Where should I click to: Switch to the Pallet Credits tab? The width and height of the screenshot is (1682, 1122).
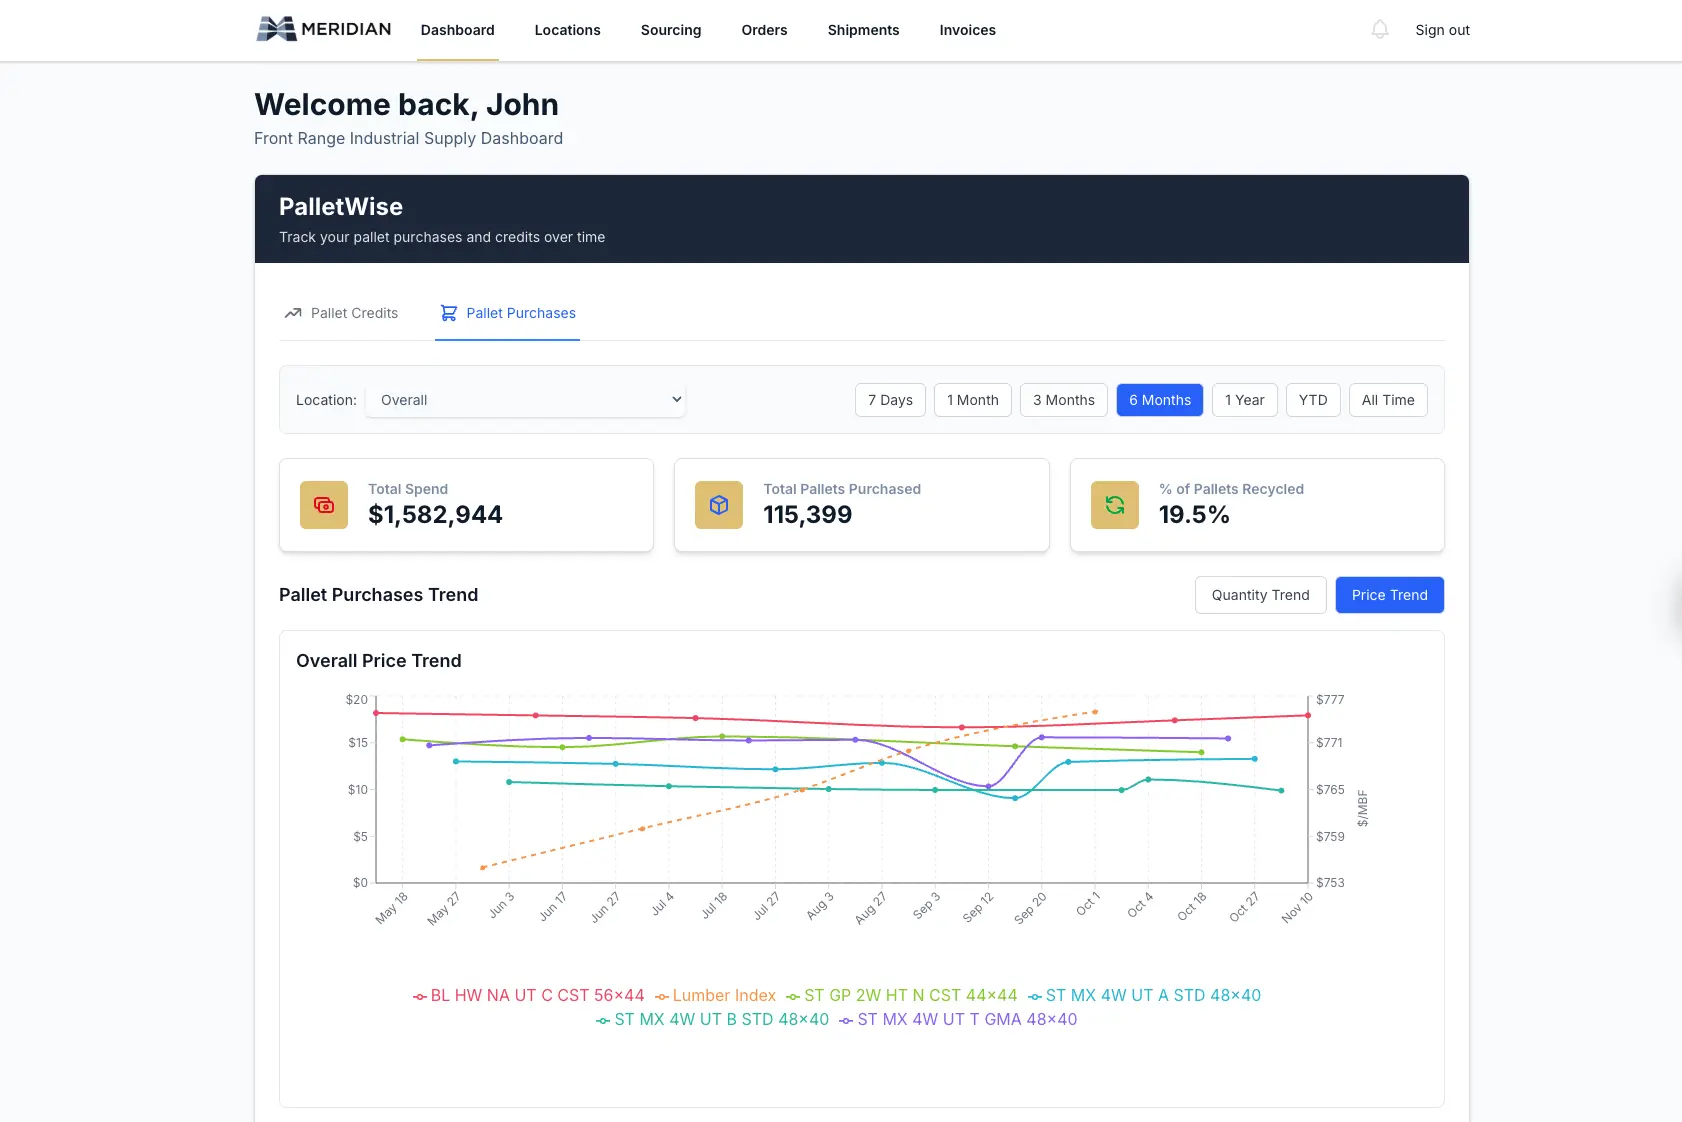354,313
